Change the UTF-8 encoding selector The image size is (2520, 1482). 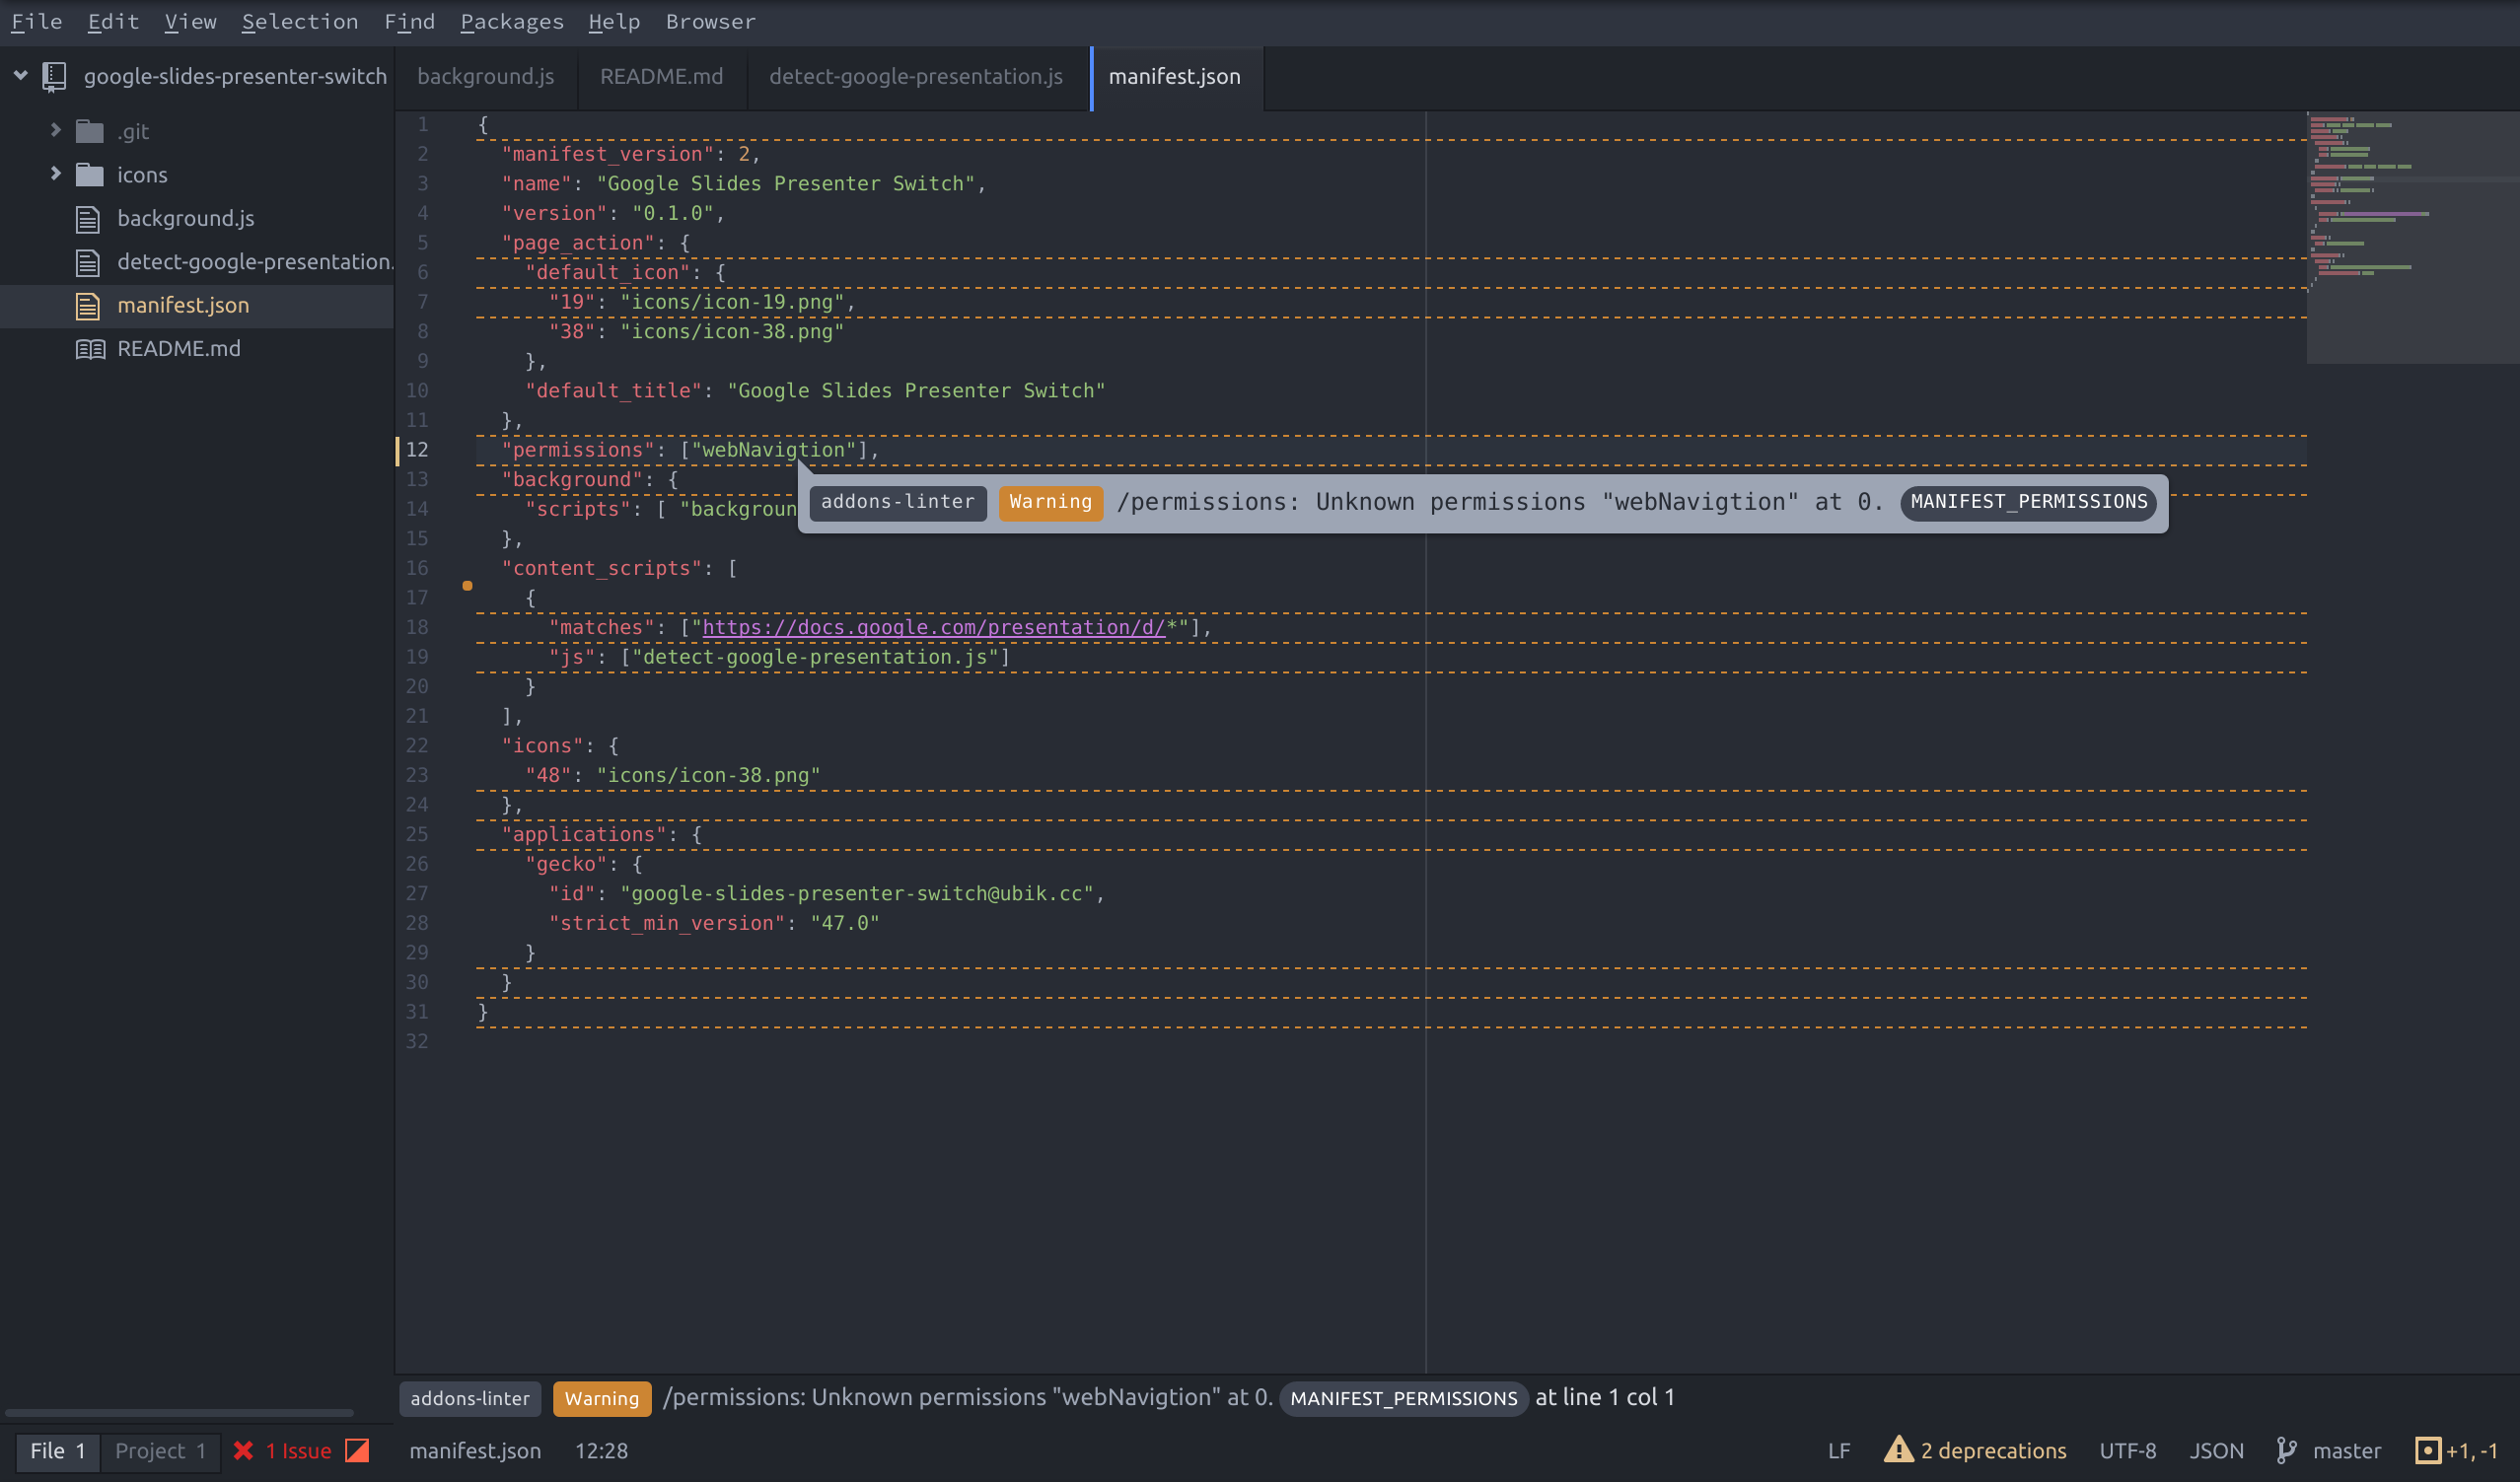coord(2127,1451)
